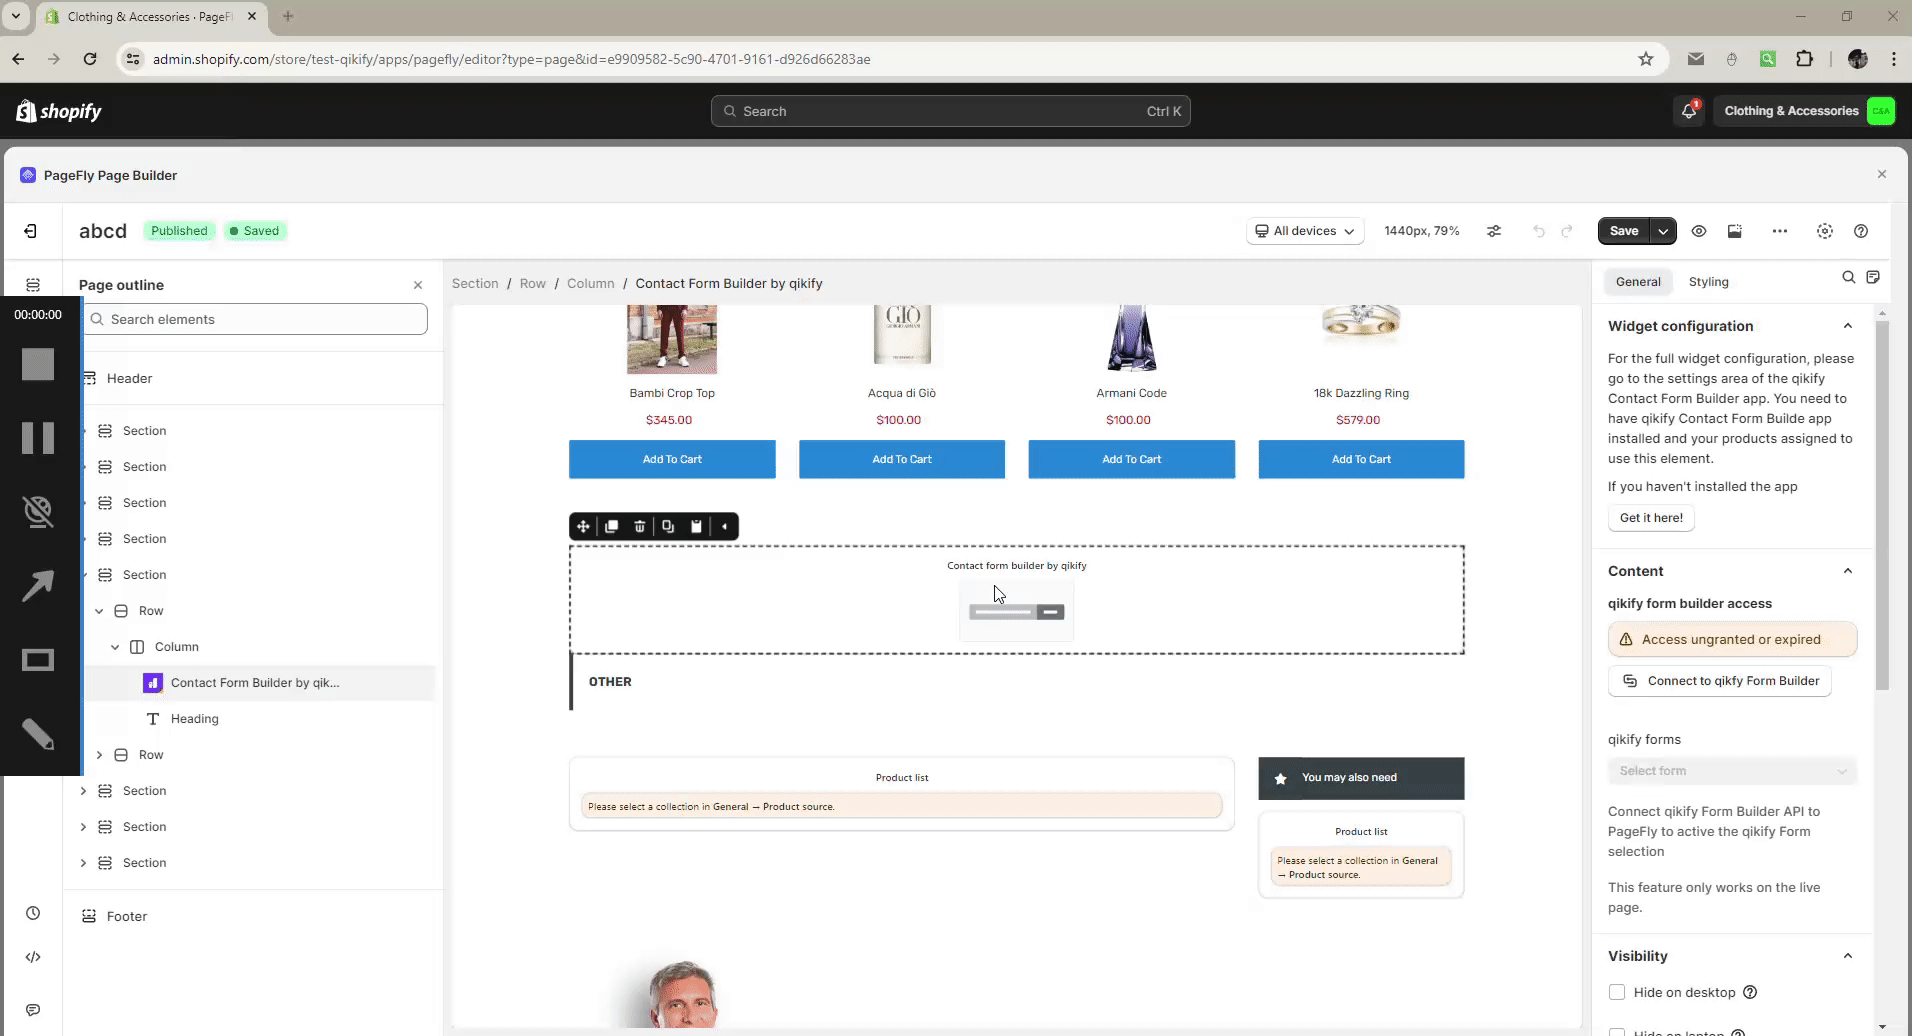
Task: Open the Shopify notifications bell
Action: click(1689, 111)
